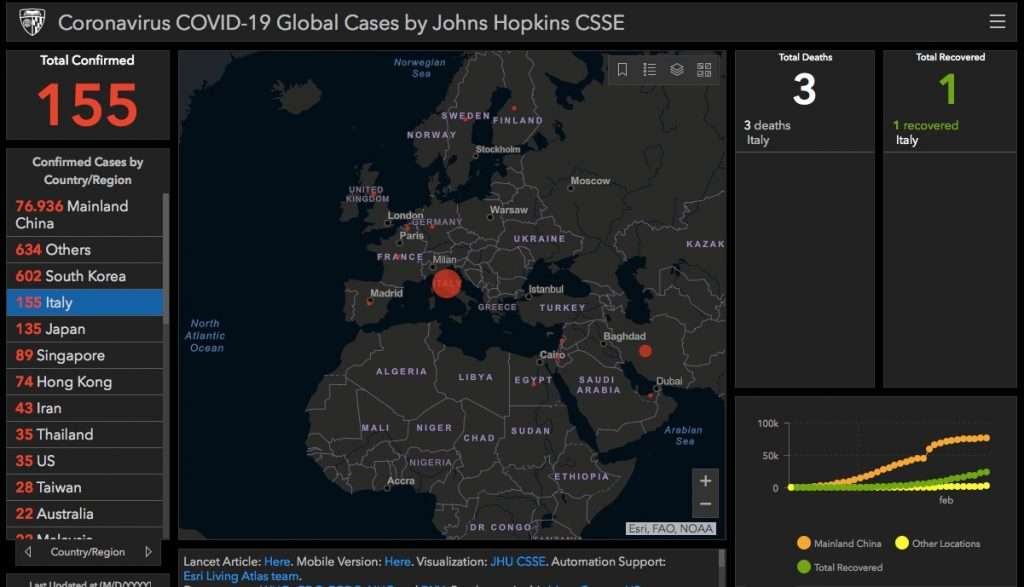Zoom in on the map

click(x=705, y=481)
